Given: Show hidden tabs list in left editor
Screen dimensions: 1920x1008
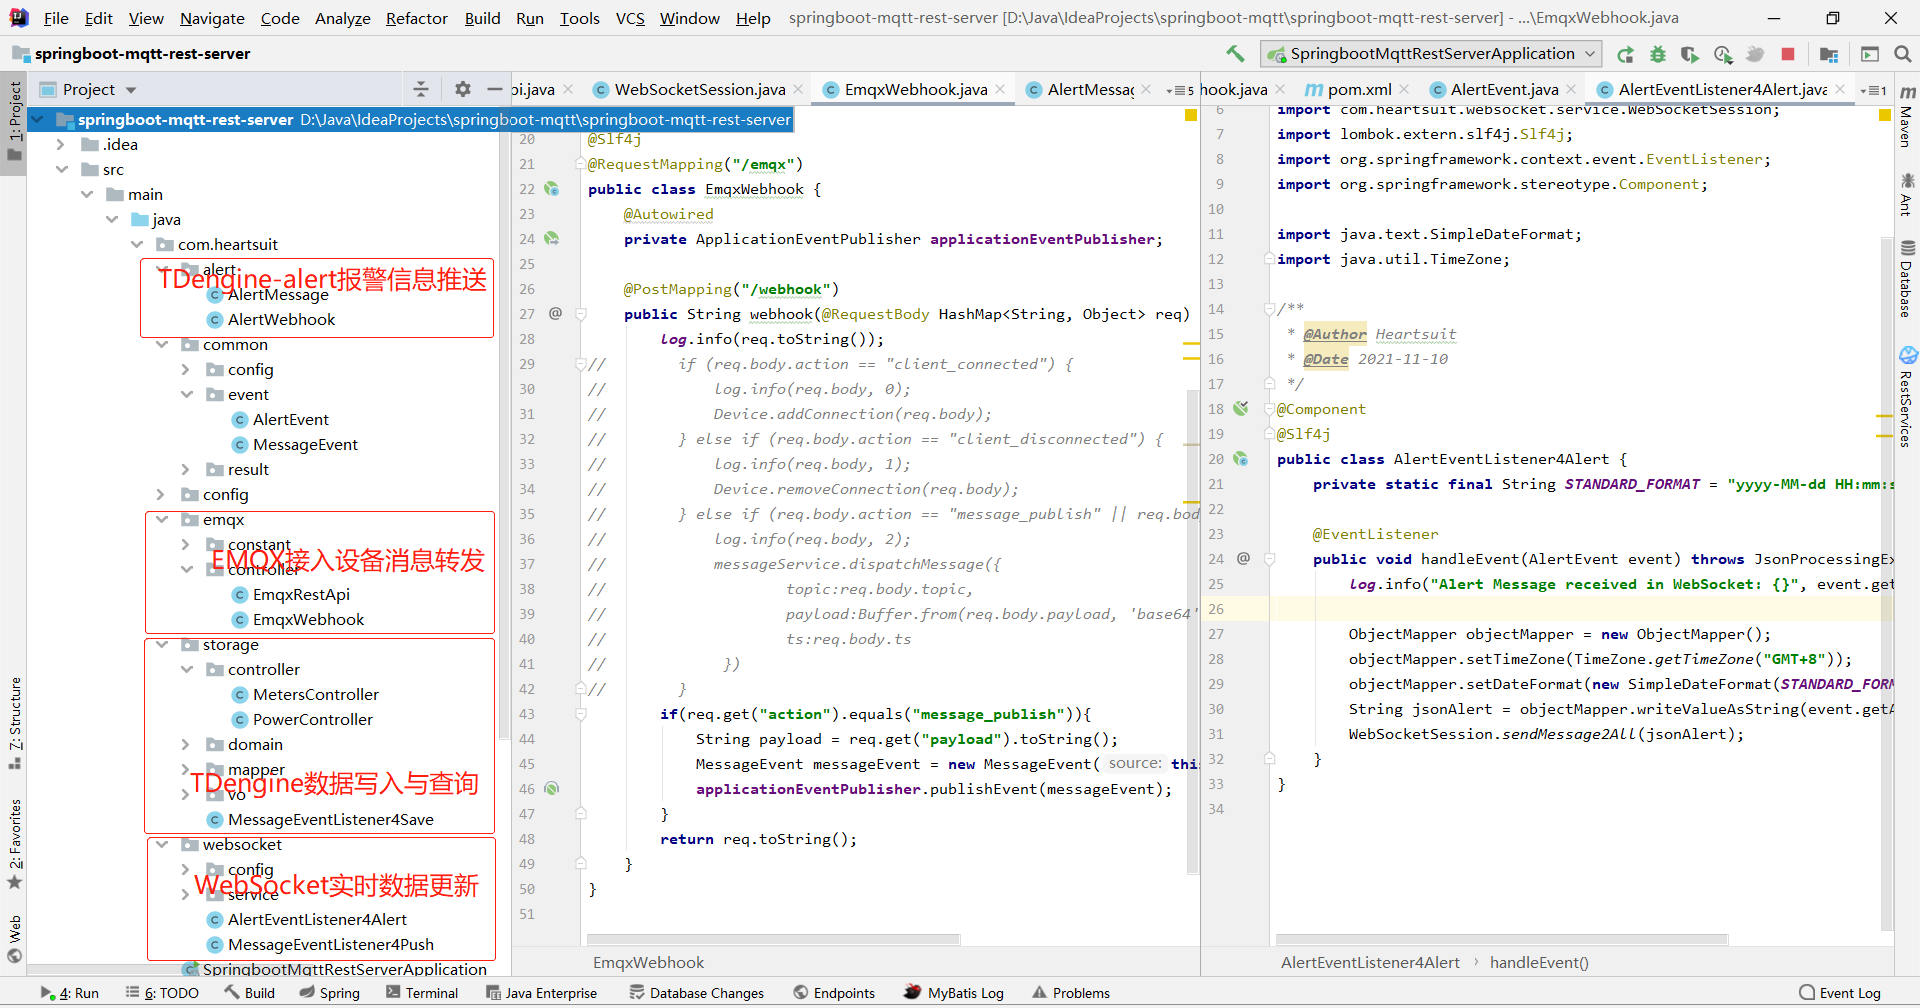Looking at the screenshot, I should click(1180, 90).
